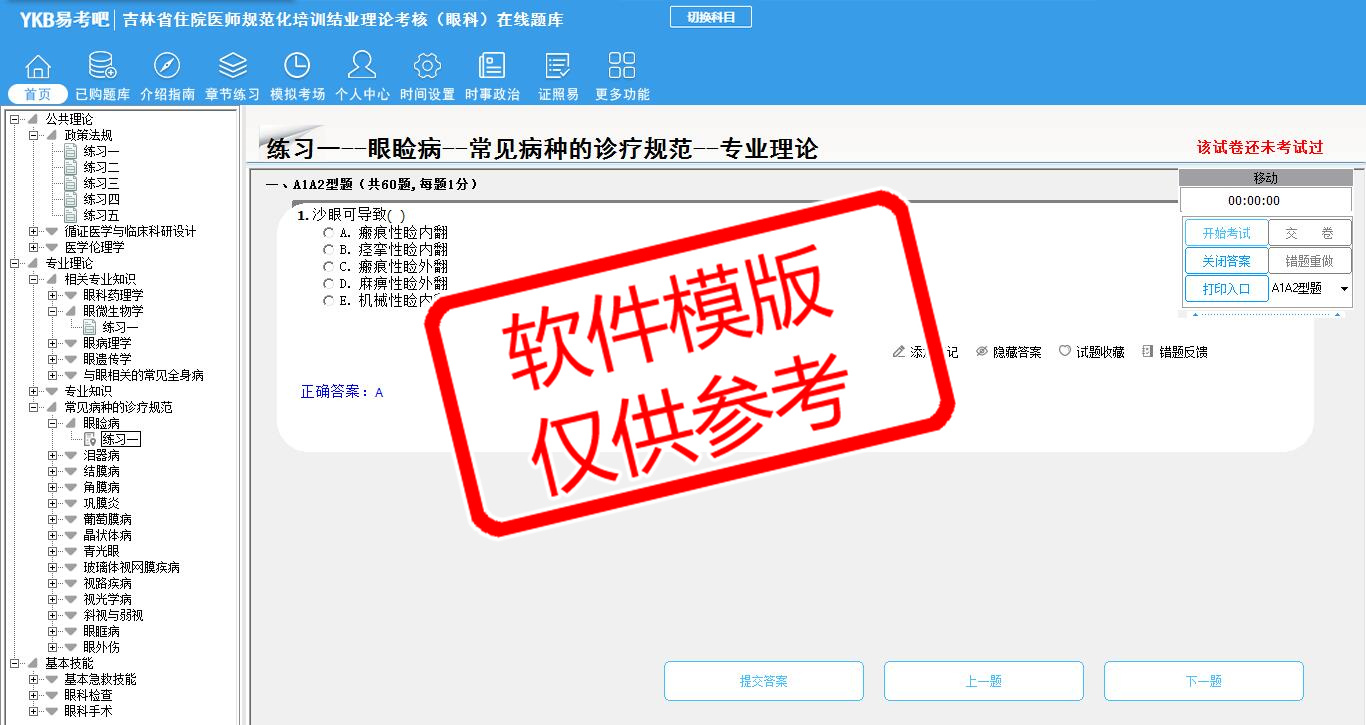This screenshot has width=1366, height=725.
Task: Expand the 青光眼 tree node
Action: tap(53, 551)
